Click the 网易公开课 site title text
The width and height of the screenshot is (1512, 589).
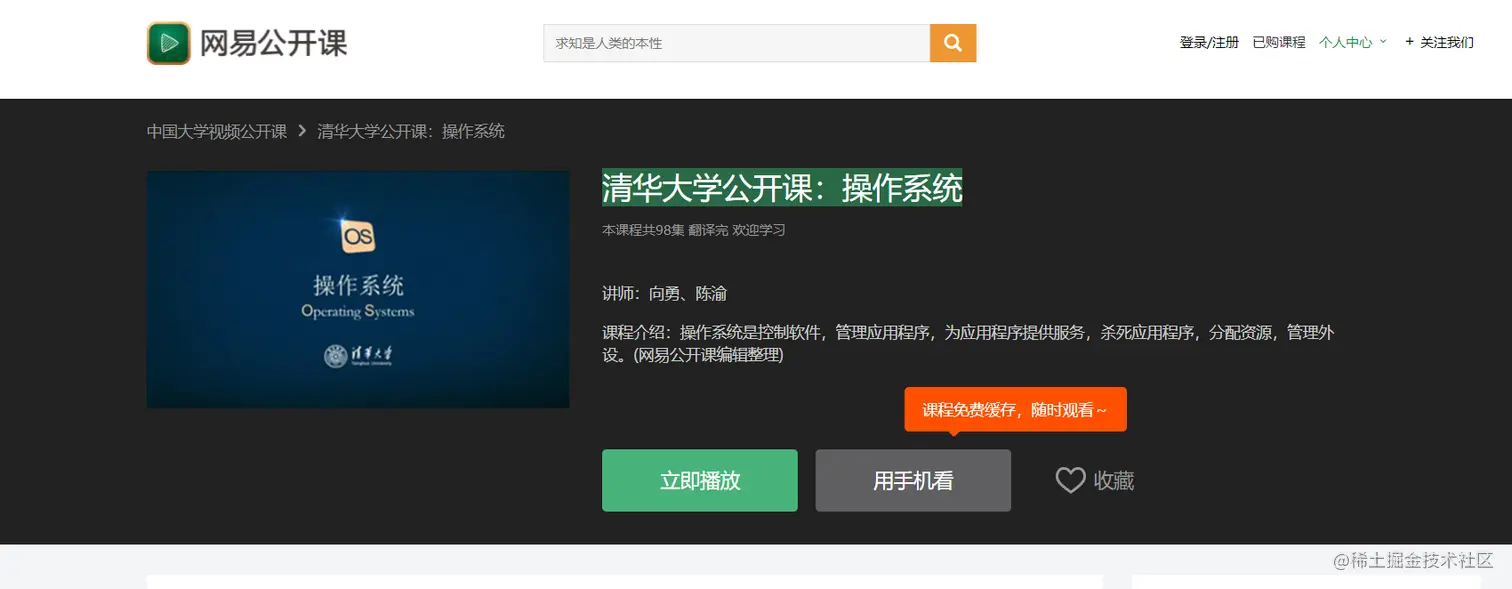click(x=273, y=43)
